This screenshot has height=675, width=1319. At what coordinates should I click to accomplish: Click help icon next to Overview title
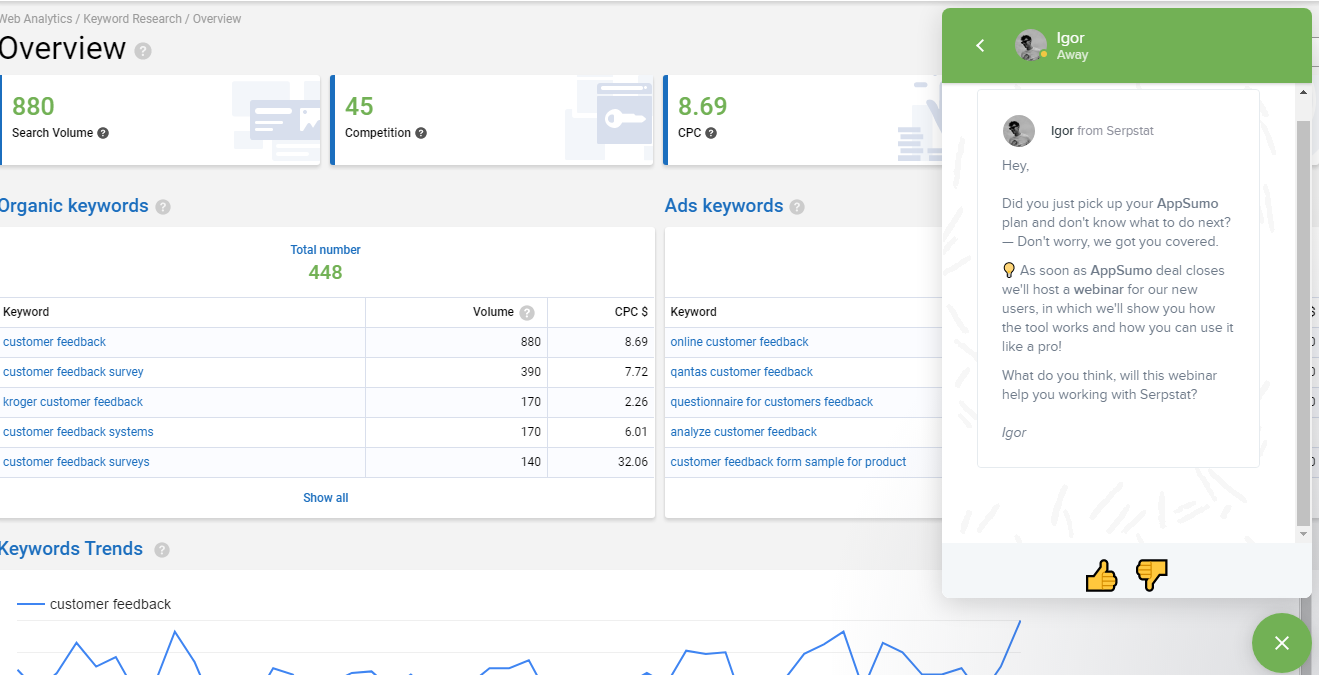click(143, 51)
